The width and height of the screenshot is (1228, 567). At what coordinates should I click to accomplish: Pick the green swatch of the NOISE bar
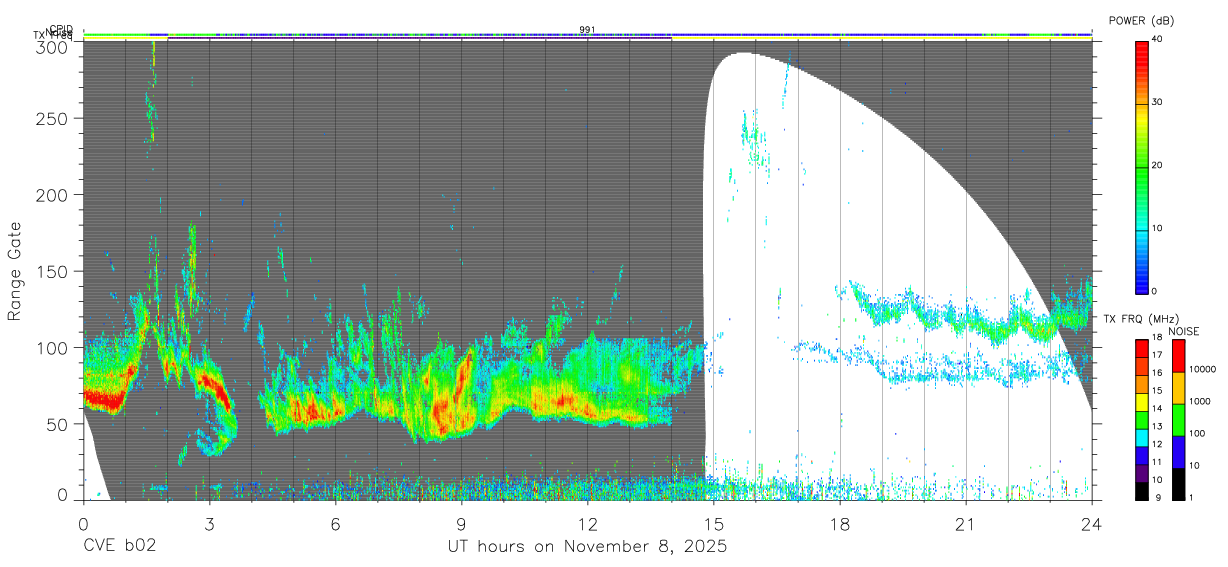click(x=1178, y=419)
